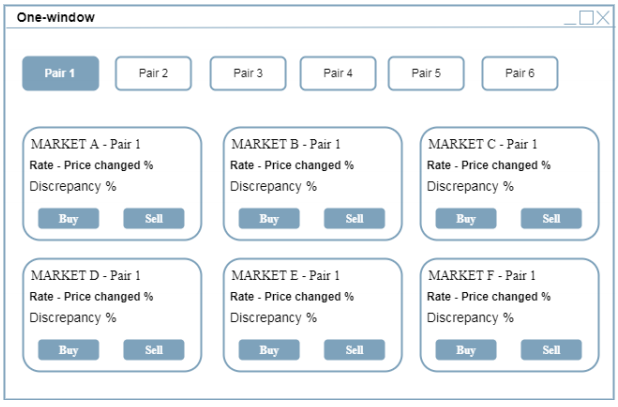This screenshot has height=407, width=618.
Task: Open the Pair 3 tab
Action: coord(247,73)
